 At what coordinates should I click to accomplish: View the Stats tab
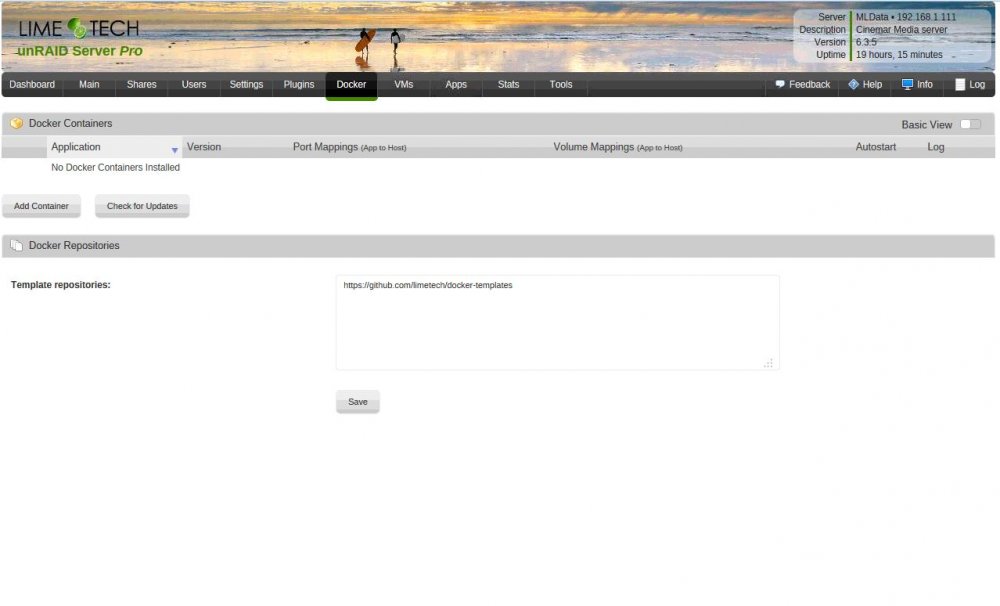(x=508, y=85)
